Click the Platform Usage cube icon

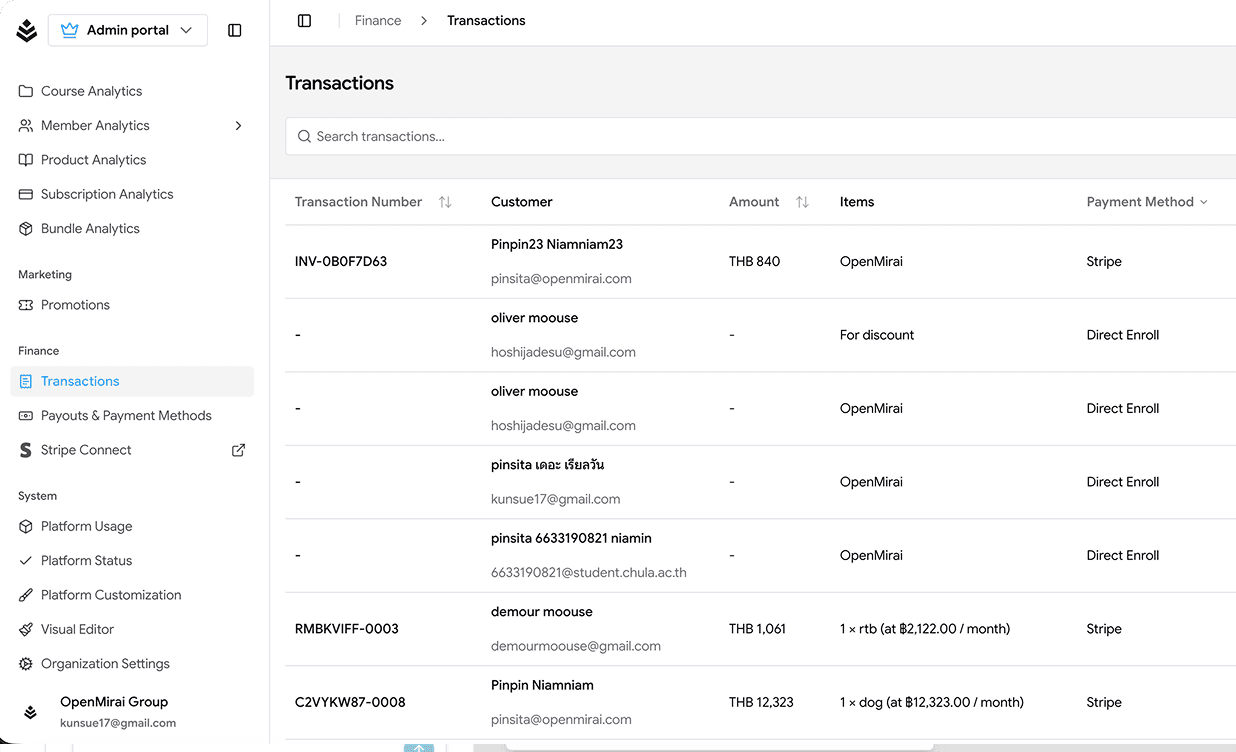[26, 526]
